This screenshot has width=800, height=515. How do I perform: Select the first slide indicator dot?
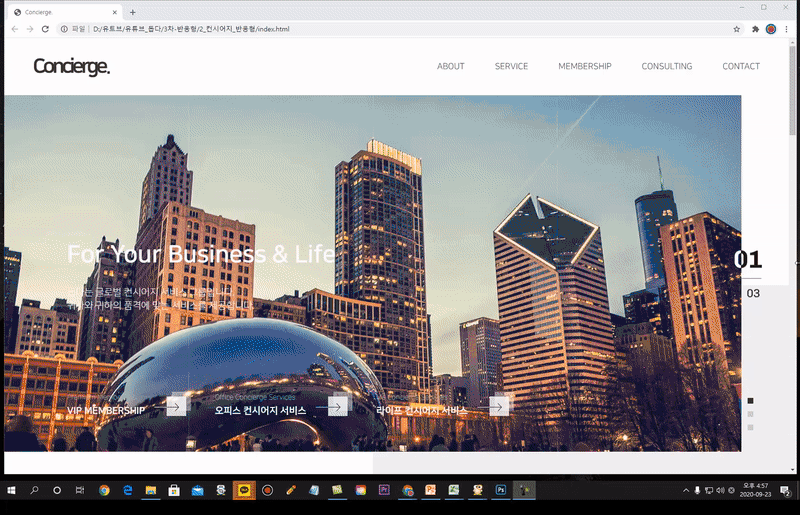(x=751, y=401)
